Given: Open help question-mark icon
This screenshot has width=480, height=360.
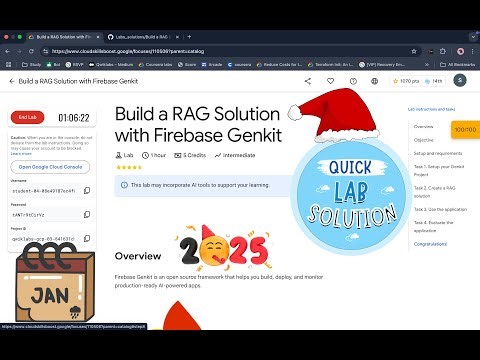Looking at the screenshot, I should click(353, 81).
